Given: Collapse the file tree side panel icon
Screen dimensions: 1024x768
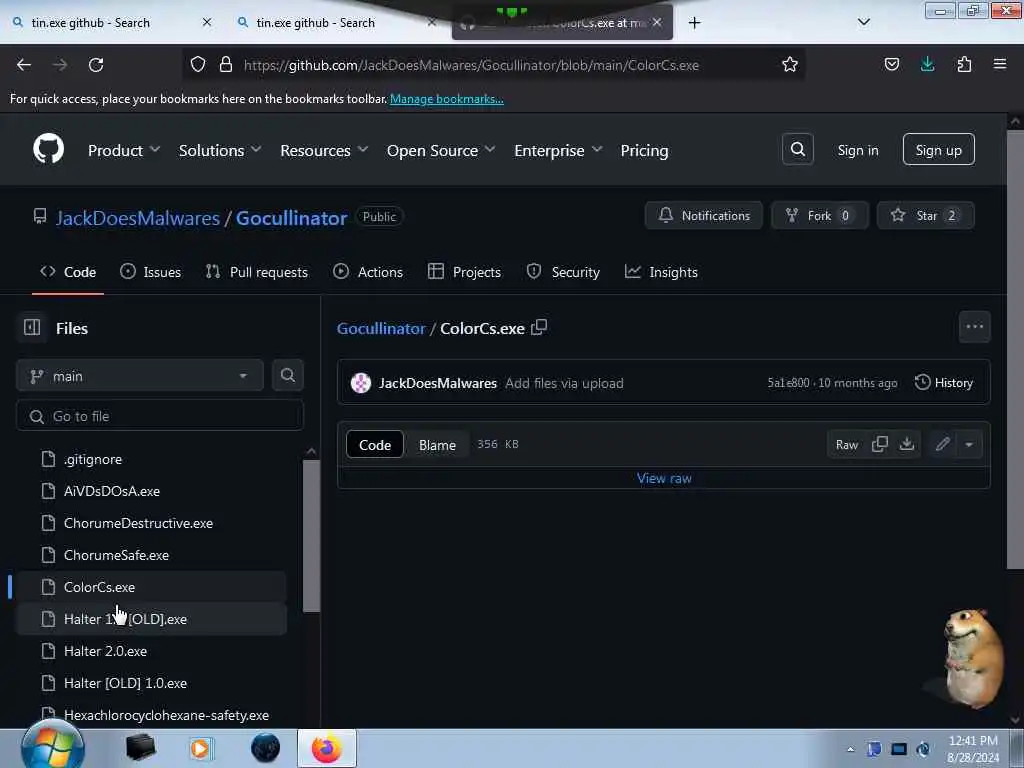Looking at the screenshot, I should coord(32,327).
